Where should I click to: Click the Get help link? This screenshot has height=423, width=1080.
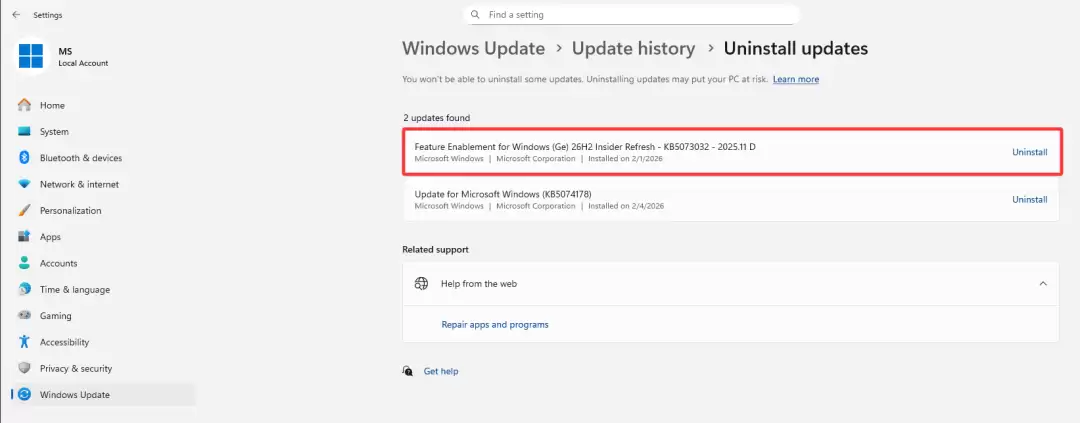pyautogui.click(x=441, y=371)
